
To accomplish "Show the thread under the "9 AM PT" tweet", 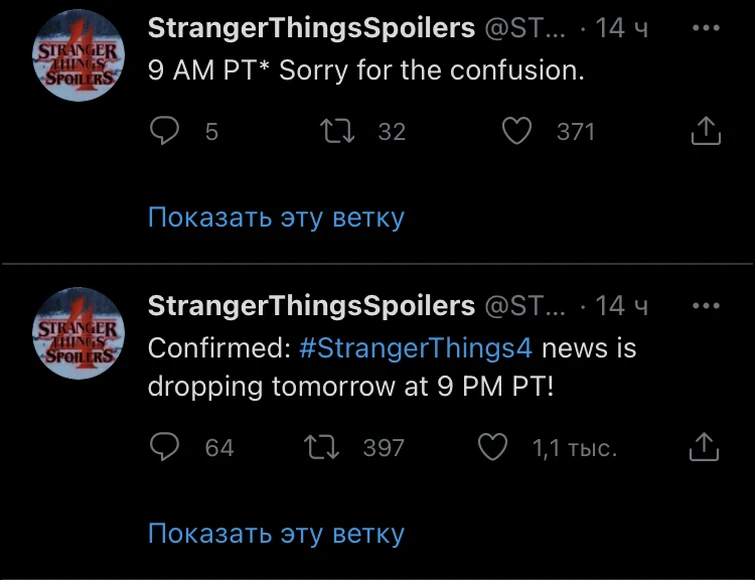I will pyautogui.click(x=276, y=217).
